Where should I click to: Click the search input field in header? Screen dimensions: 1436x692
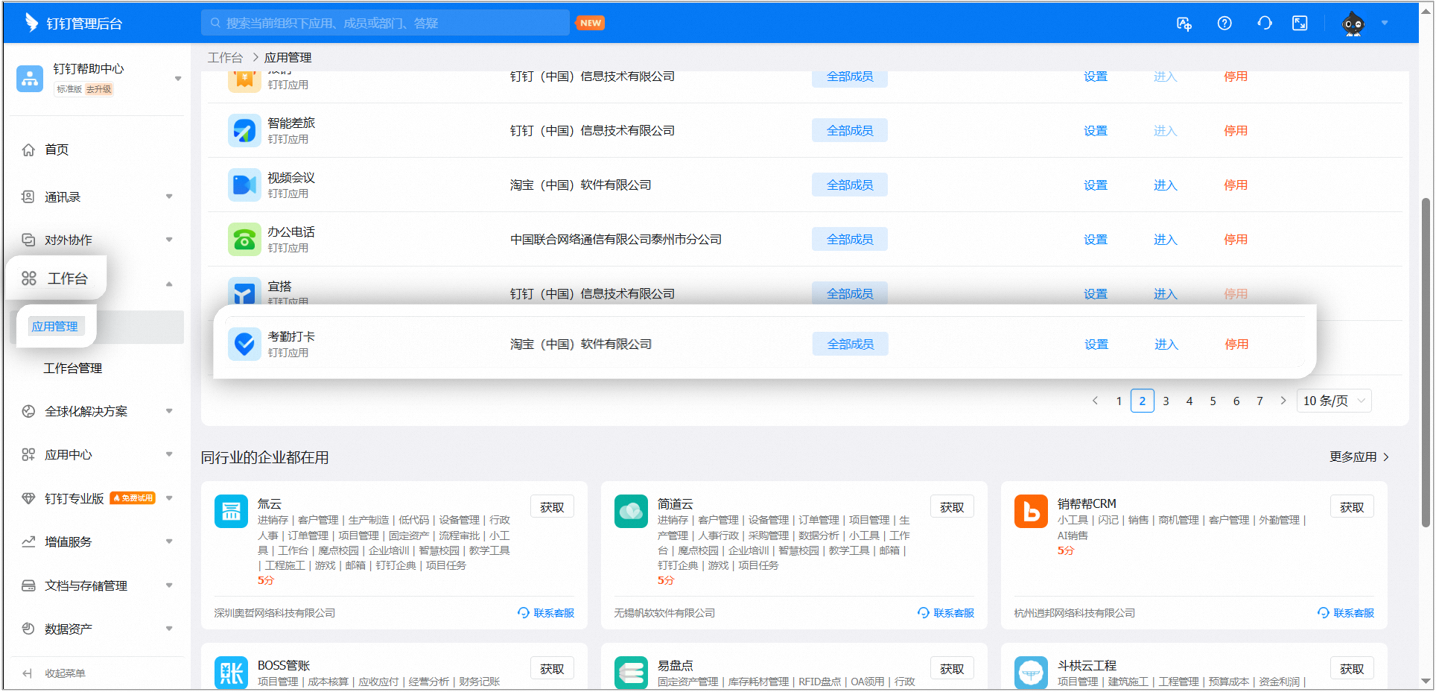point(386,23)
